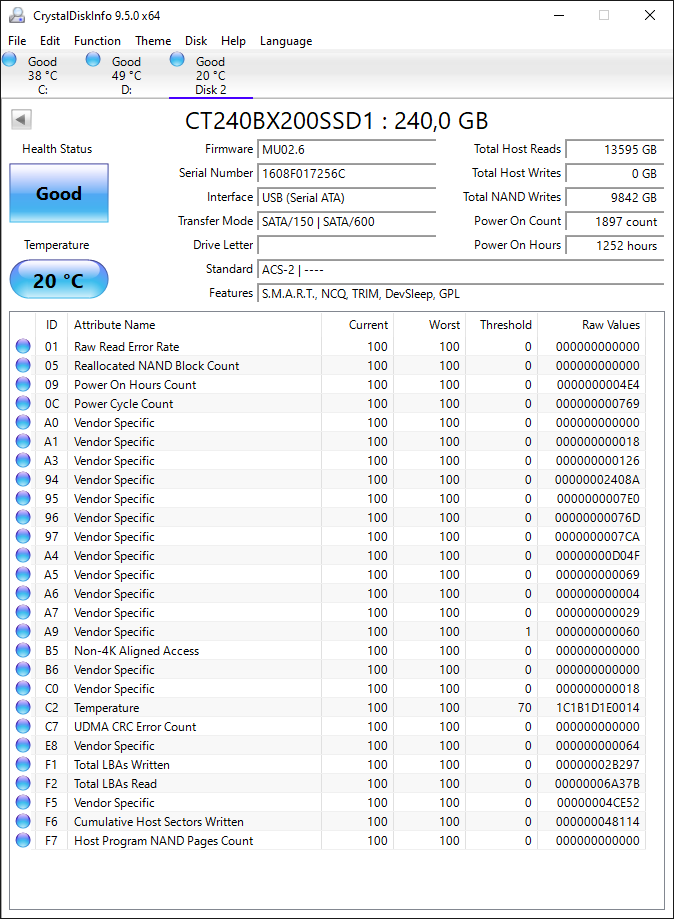
Task: Open the Edit menu
Action: pos(50,40)
